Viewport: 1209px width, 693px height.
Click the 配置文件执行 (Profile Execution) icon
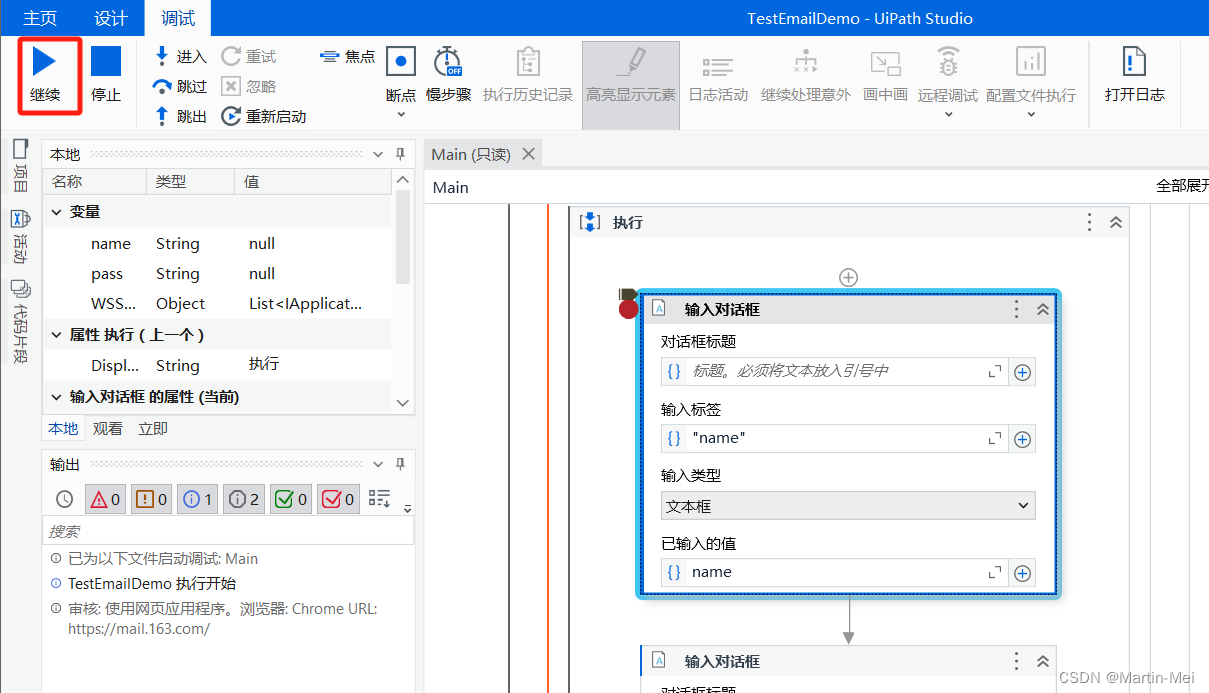point(1031,62)
